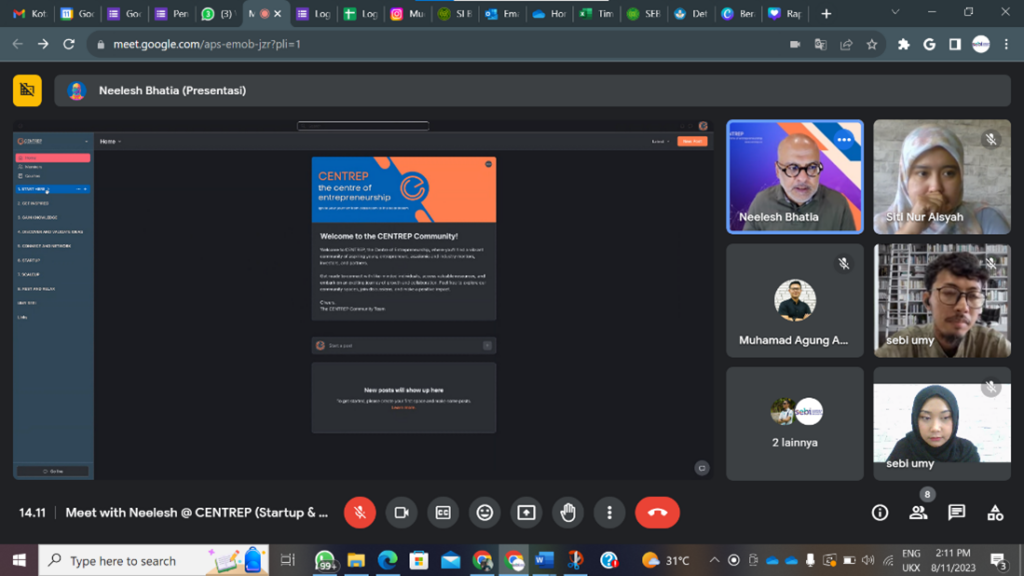The width and height of the screenshot is (1024, 576).
Task: Open the Chrome extensions puzzle icon
Action: [904, 44]
